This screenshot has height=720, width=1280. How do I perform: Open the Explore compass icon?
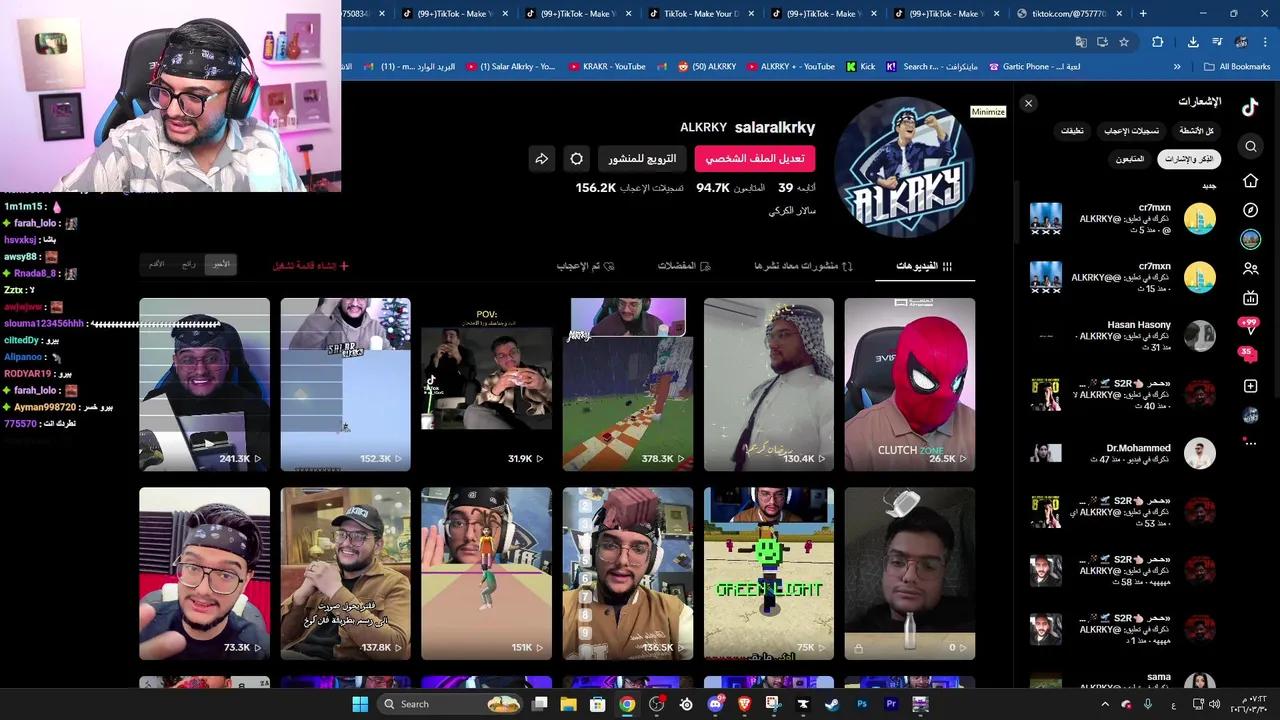tap(1250, 210)
